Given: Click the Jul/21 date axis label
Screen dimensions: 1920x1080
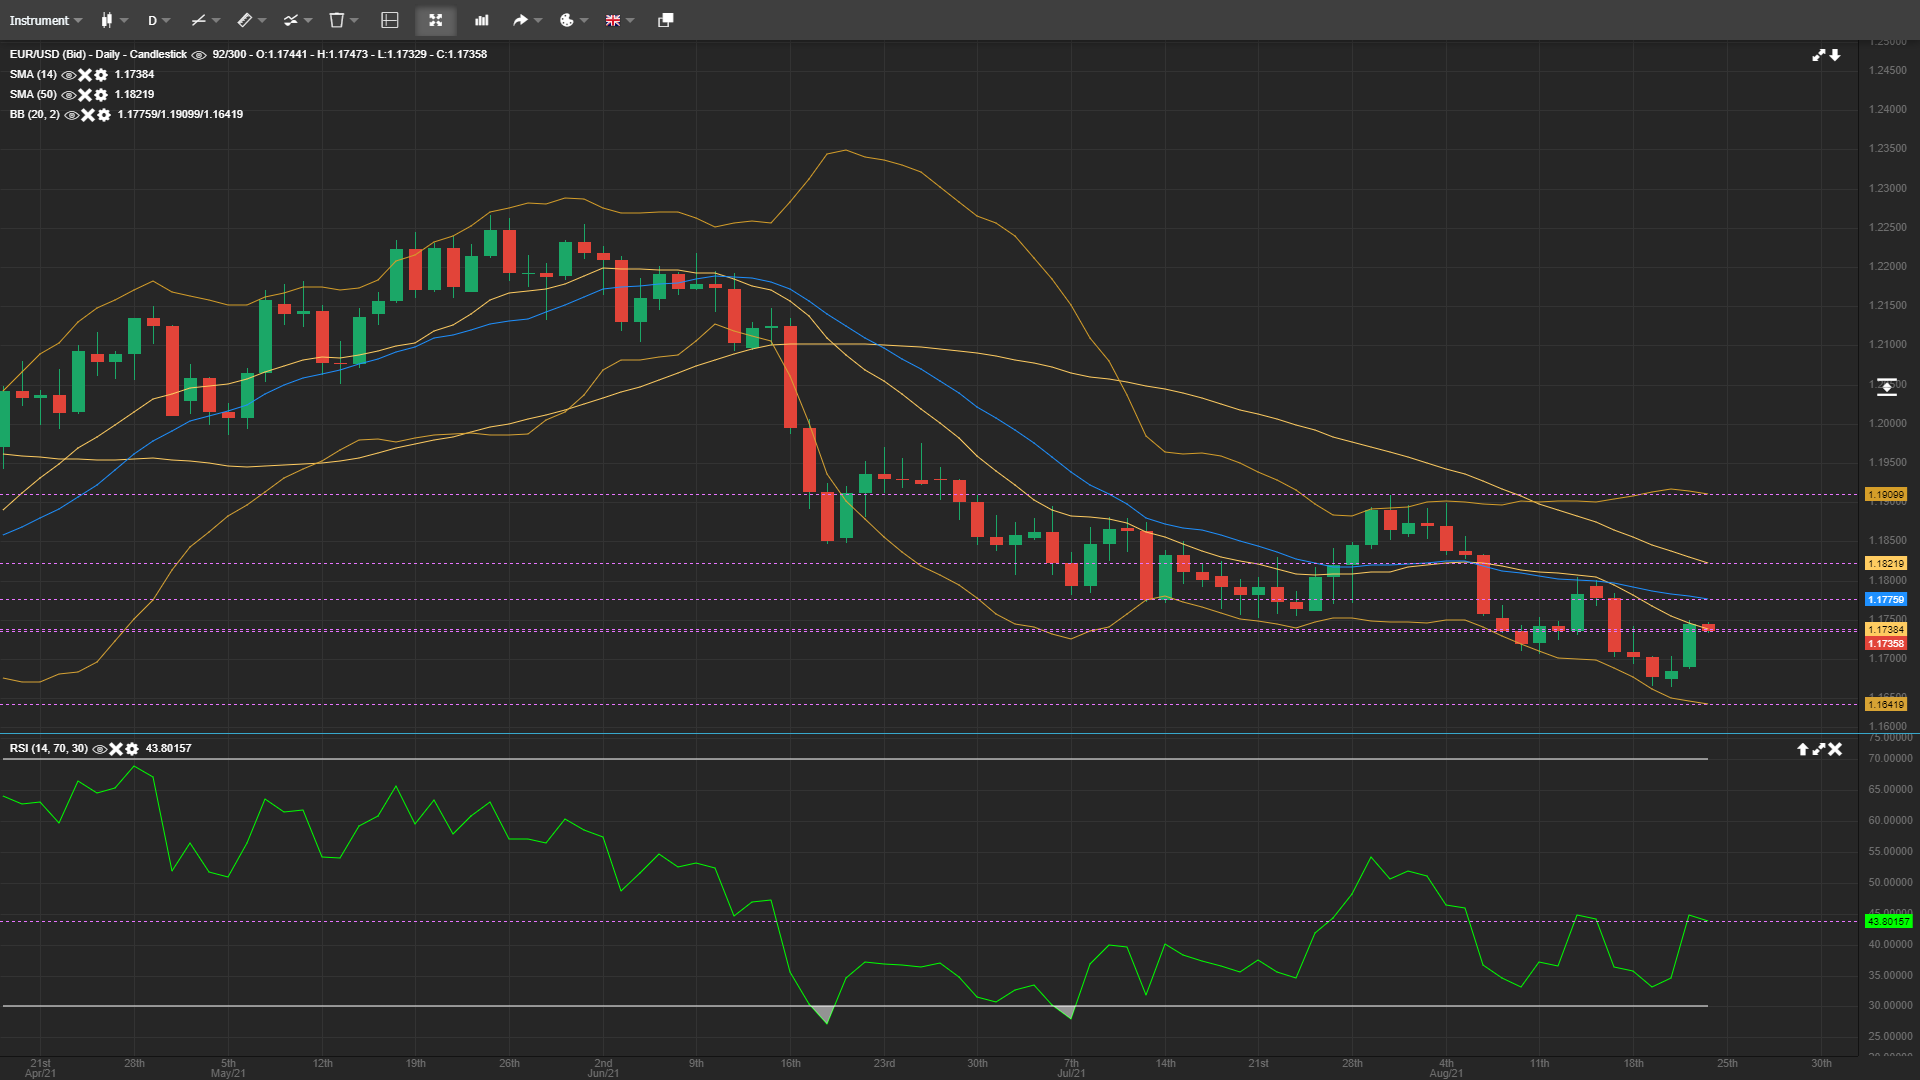Looking at the screenshot, I should point(1071,1074).
